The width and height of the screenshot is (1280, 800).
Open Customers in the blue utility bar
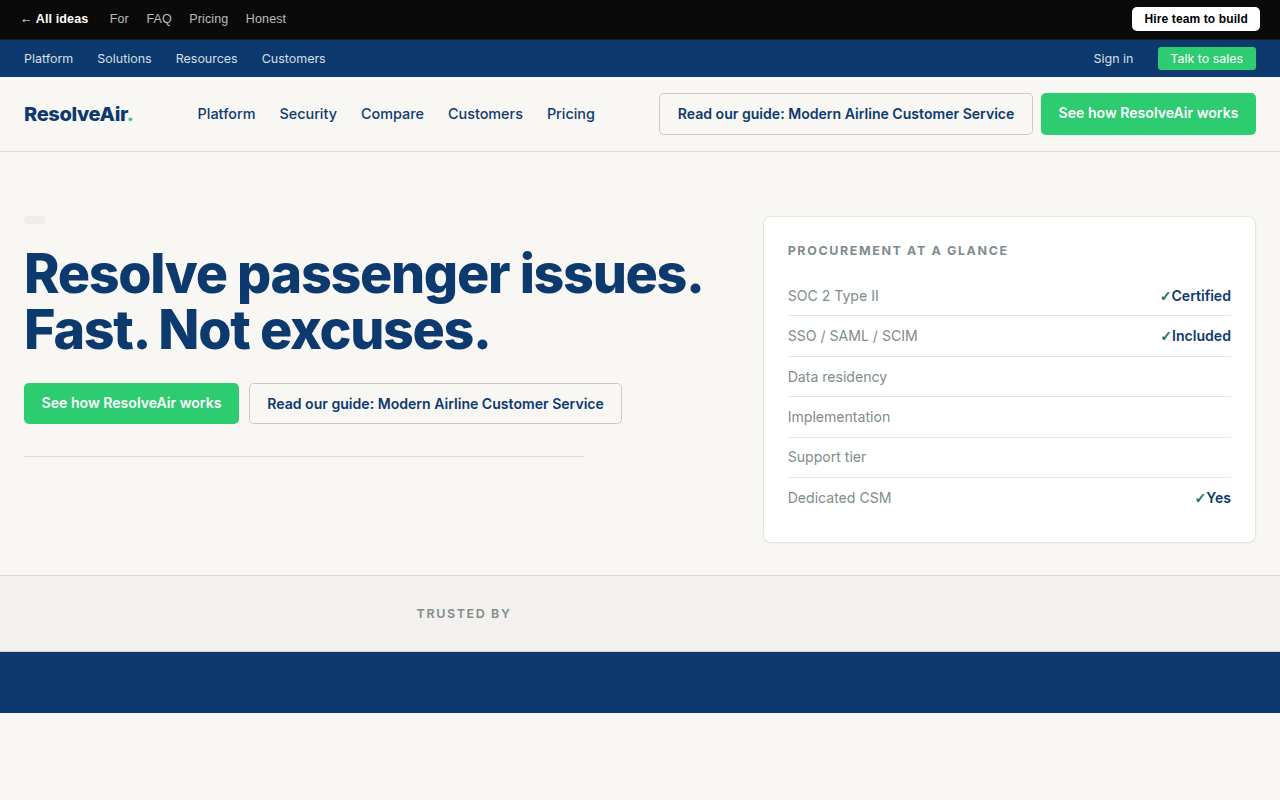click(x=294, y=59)
